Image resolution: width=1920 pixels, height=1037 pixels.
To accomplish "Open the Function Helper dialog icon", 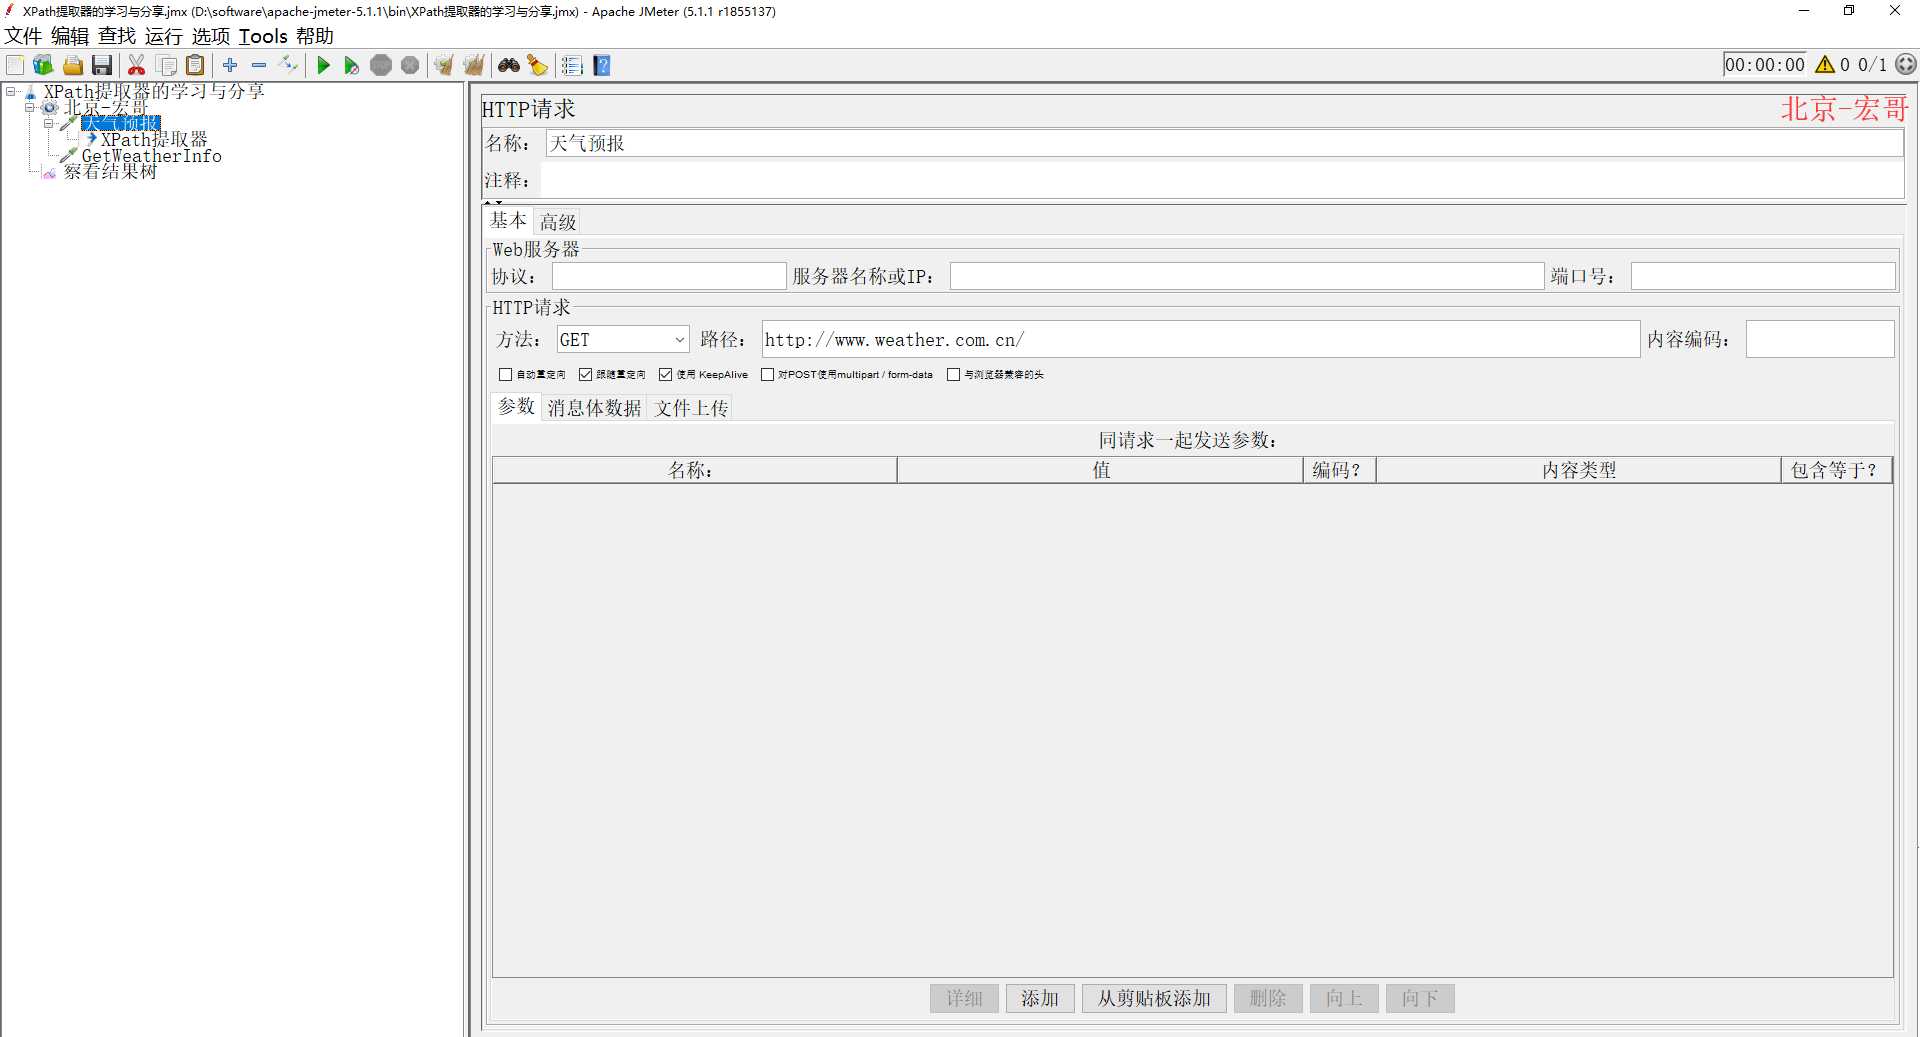I will 572,65.
